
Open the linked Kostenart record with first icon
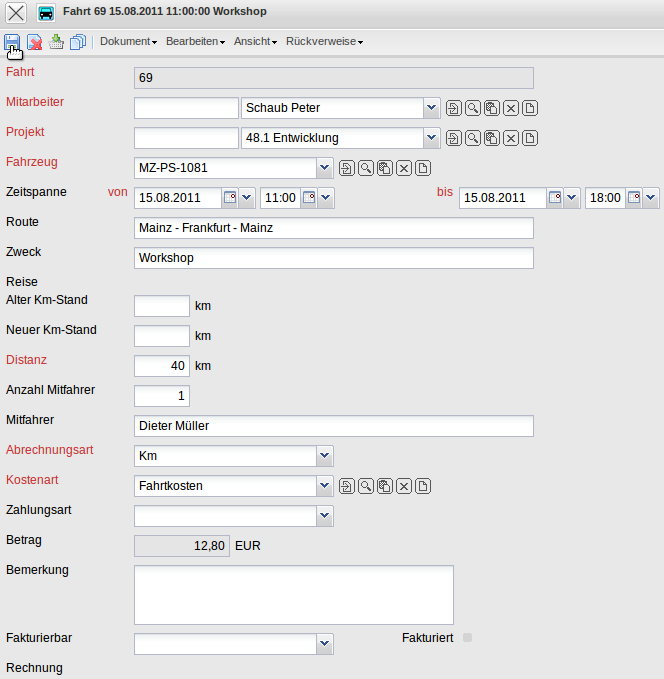point(347,486)
